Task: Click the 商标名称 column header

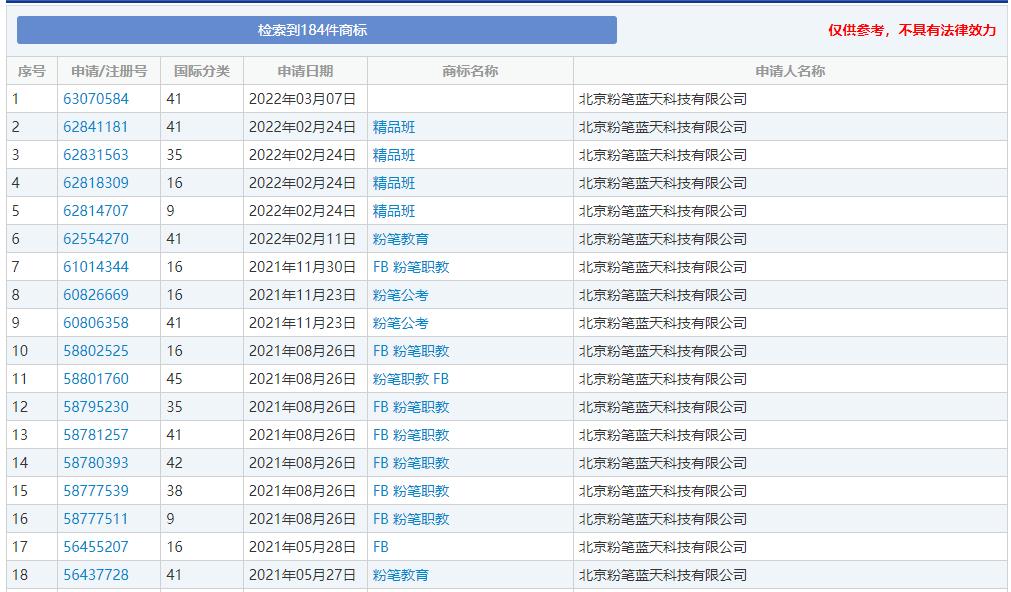Action: (x=470, y=71)
